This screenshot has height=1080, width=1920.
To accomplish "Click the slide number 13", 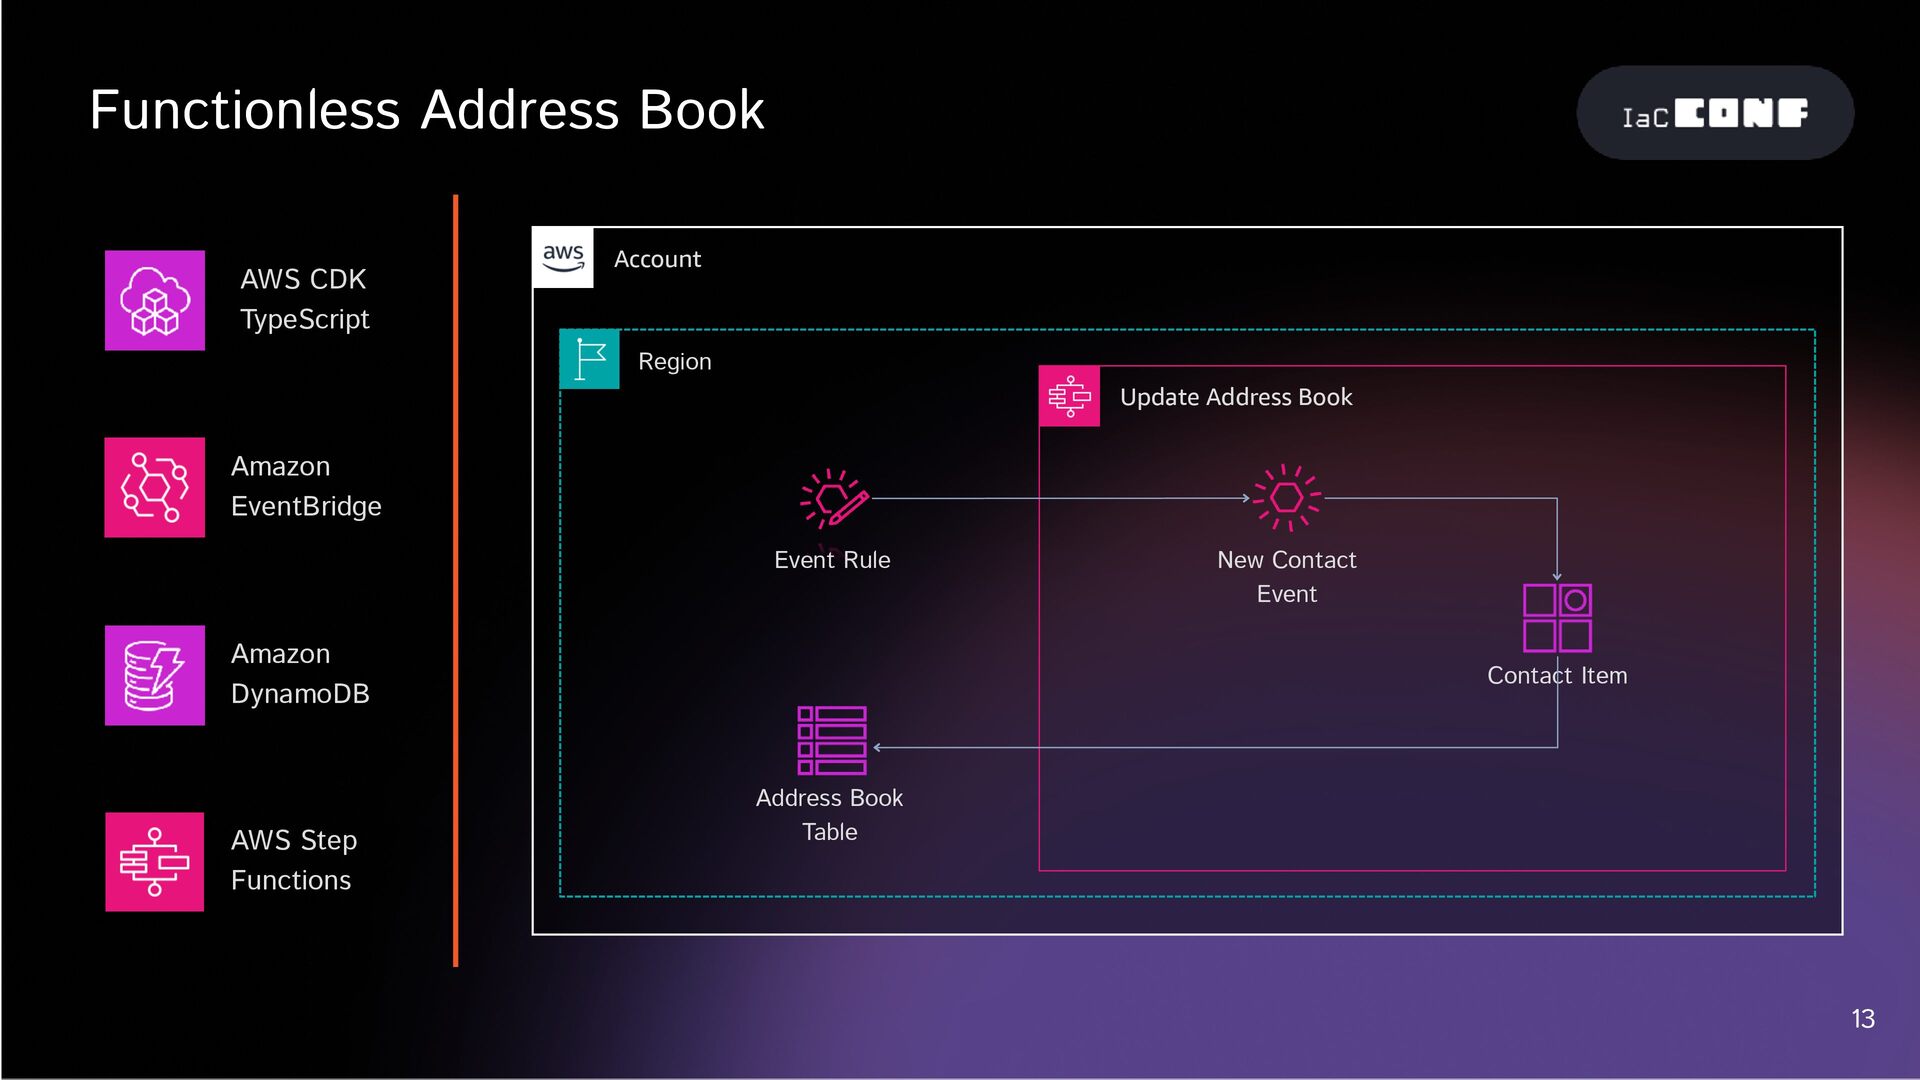I will point(1862,1019).
